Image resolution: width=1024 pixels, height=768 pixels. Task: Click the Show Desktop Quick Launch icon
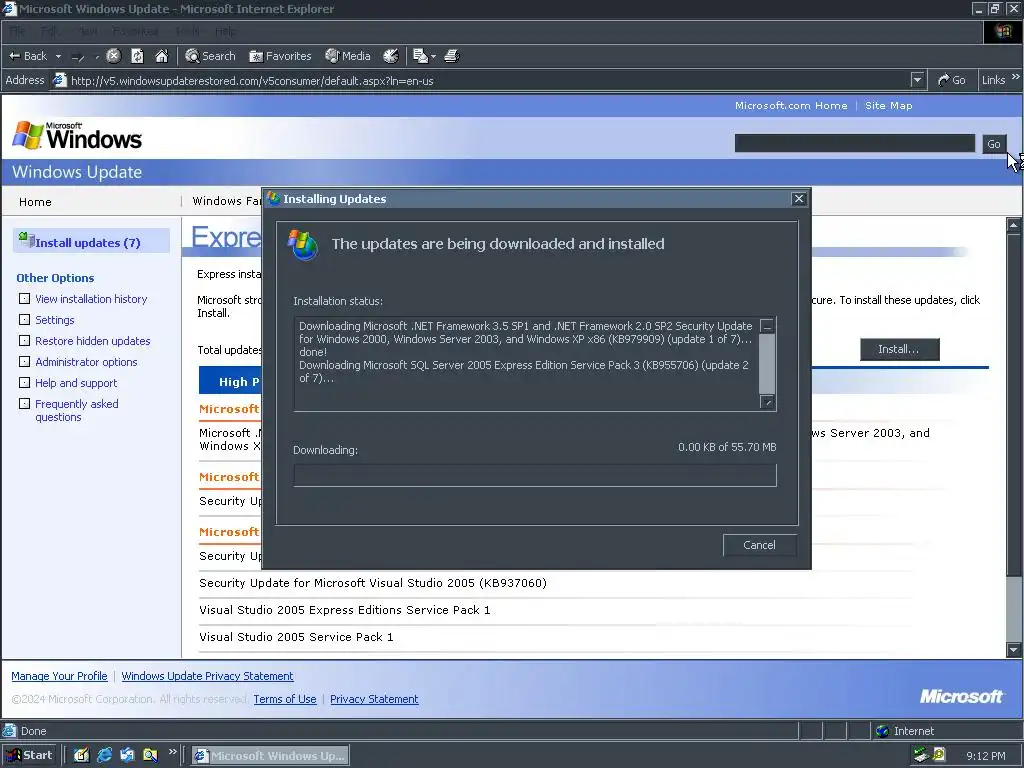tap(82, 756)
